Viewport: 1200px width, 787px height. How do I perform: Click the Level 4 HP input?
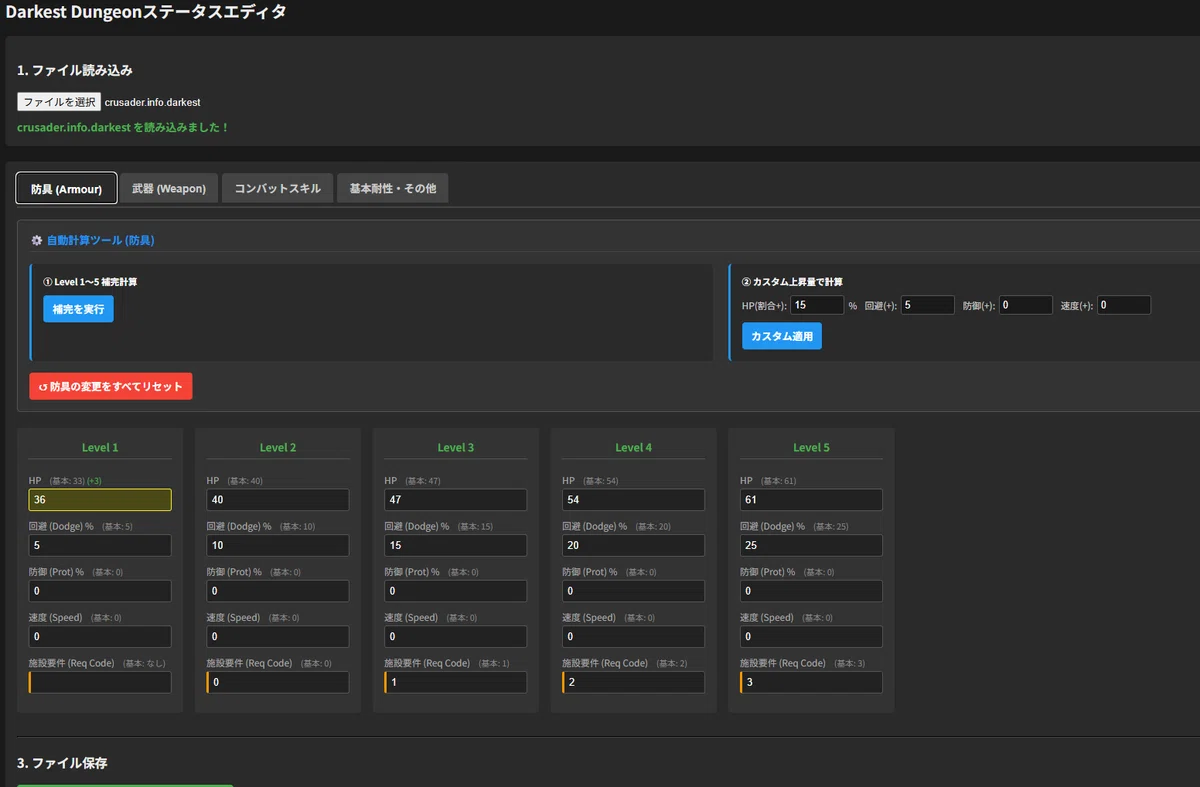click(634, 500)
